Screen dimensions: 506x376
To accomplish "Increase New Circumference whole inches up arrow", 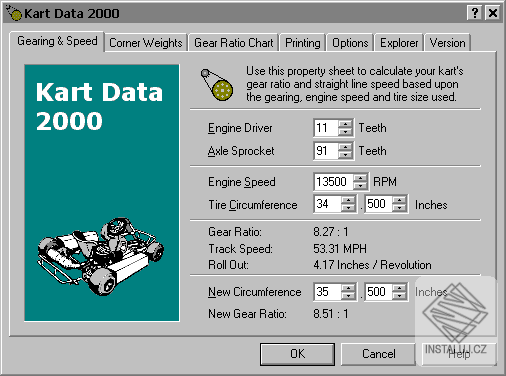I will coord(348,288).
